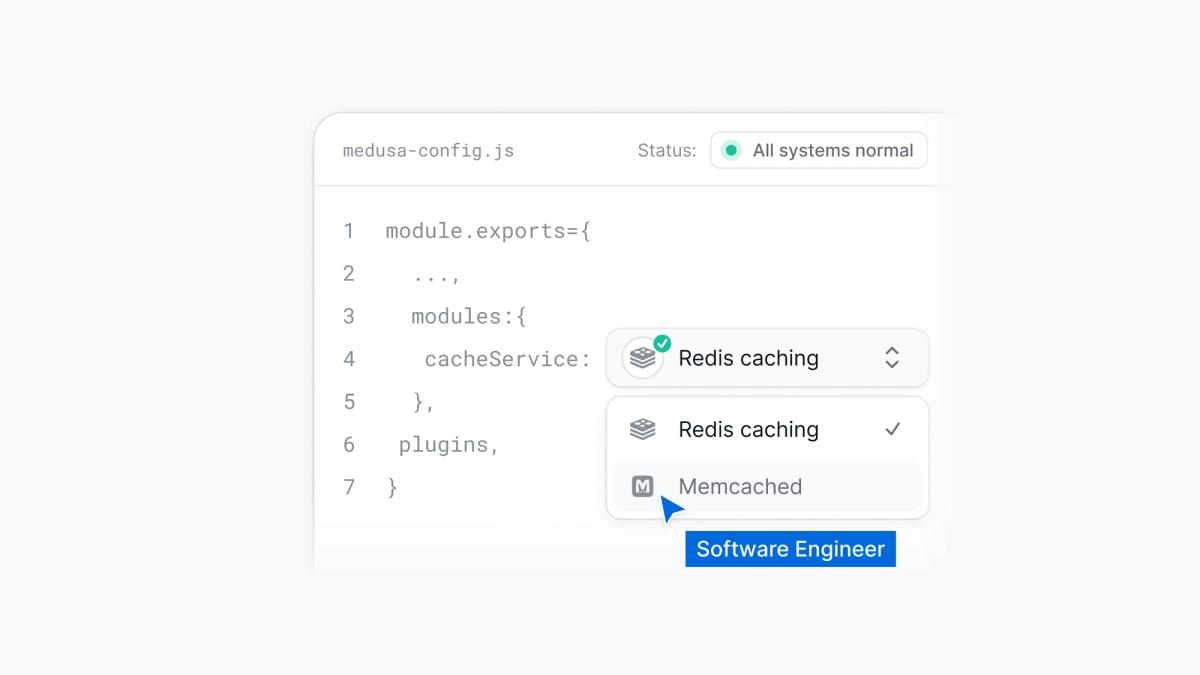This screenshot has width=1200, height=675.
Task: Toggle the All systems normal status badge
Action: tap(818, 150)
